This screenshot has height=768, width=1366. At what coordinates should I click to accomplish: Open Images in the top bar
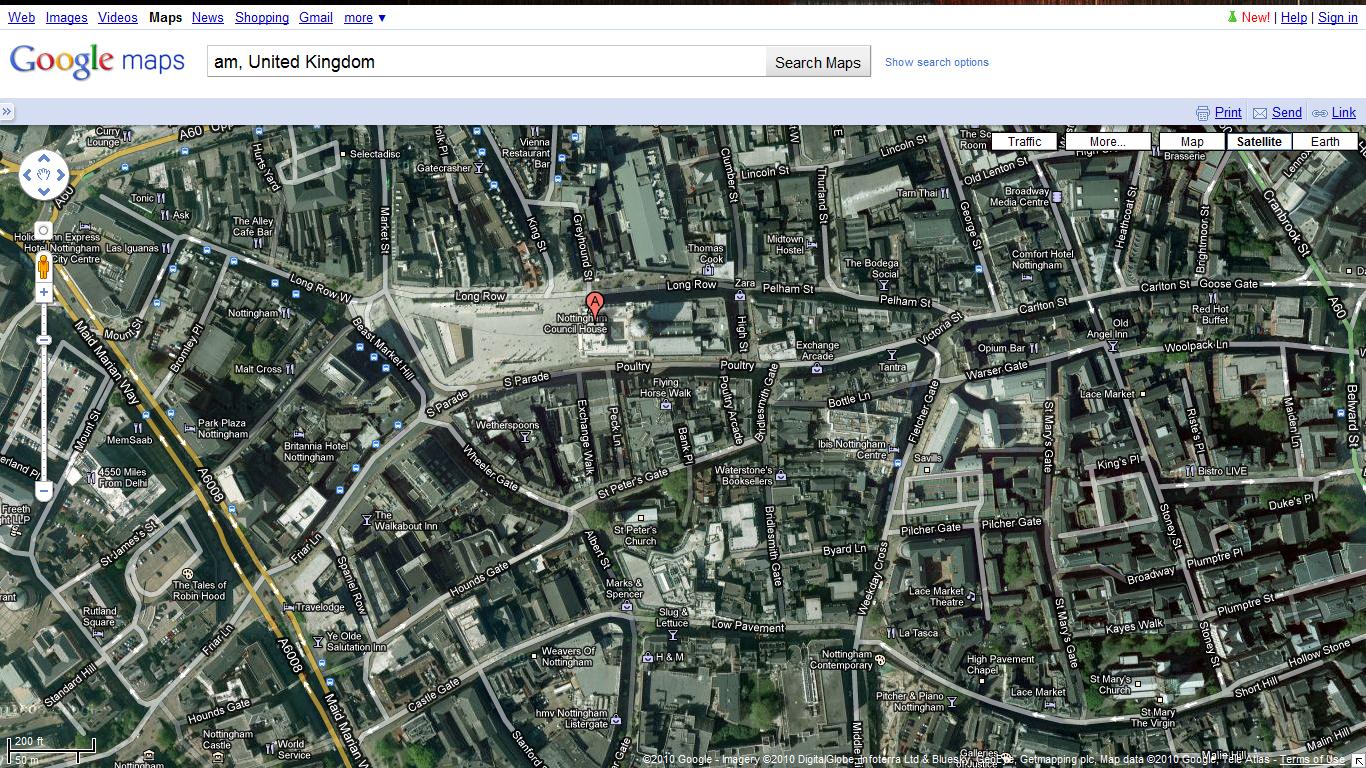(x=66, y=17)
